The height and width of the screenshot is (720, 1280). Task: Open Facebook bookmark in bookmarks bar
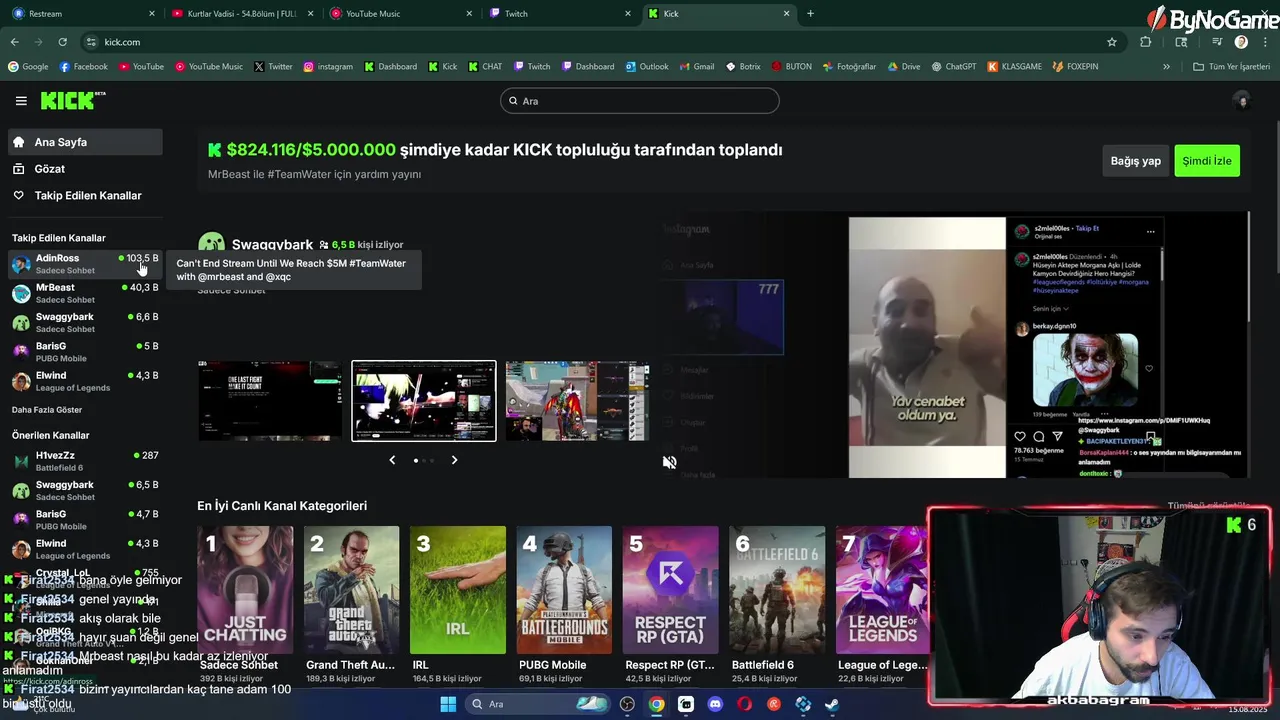(x=84, y=67)
